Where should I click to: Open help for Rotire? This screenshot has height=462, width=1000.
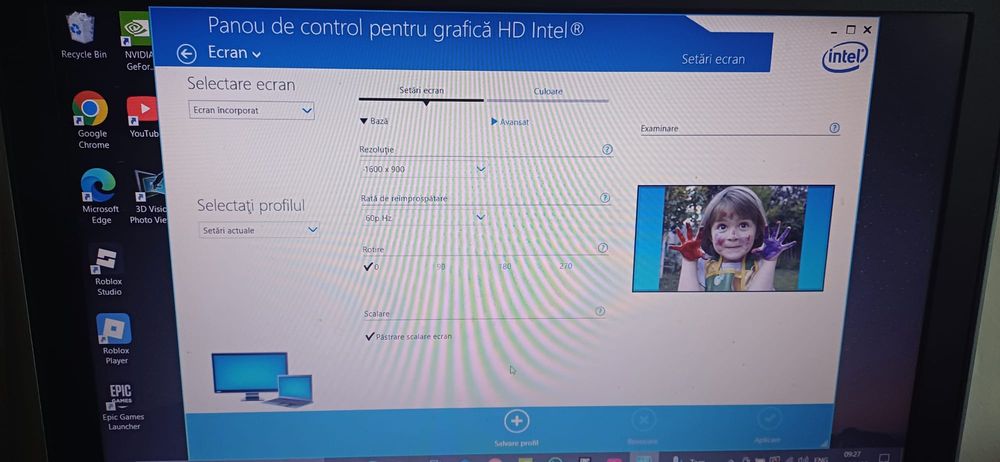(x=602, y=248)
